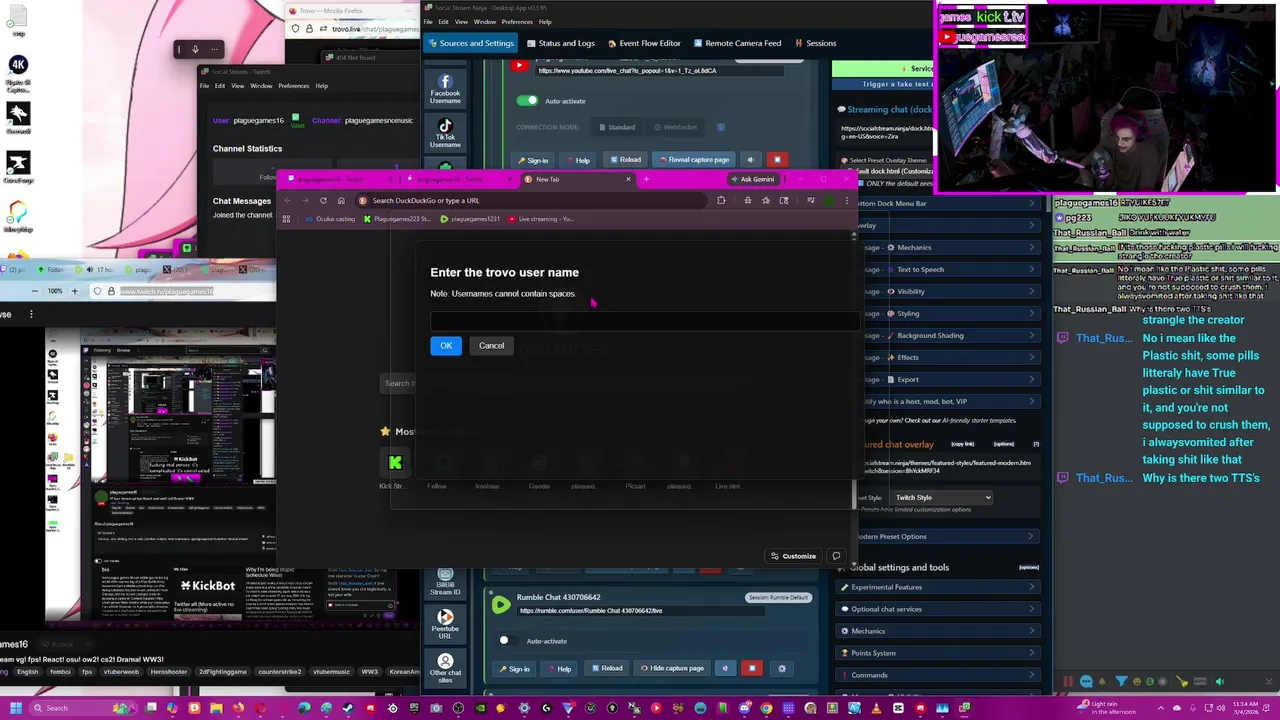Open preset style Twitch Style dropdown
Viewport: 1280px width, 720px height.
pyautogui.click(x=941, y=497)
